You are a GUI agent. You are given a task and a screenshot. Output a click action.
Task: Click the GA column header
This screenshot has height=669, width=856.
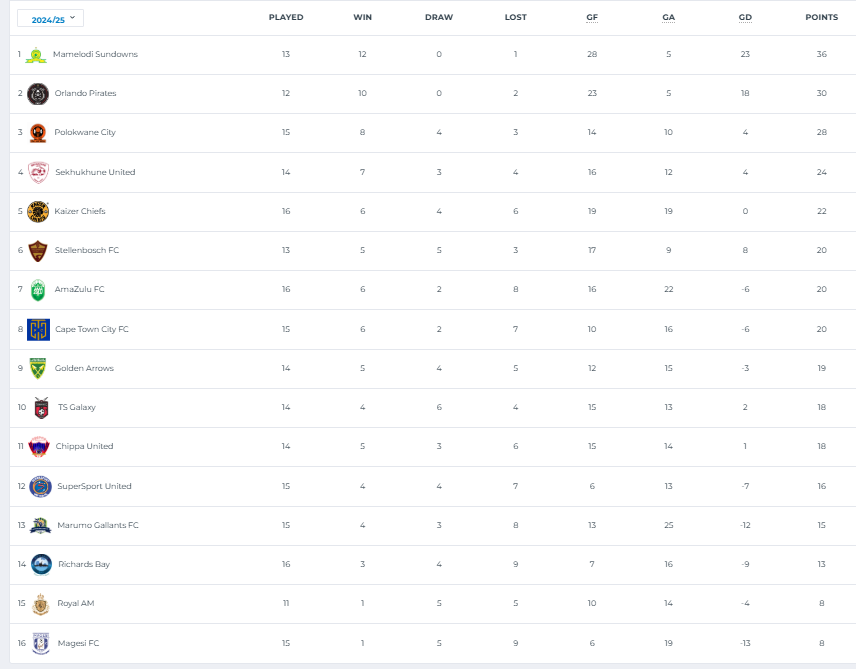pyautogui.click(x=668, y=18)
